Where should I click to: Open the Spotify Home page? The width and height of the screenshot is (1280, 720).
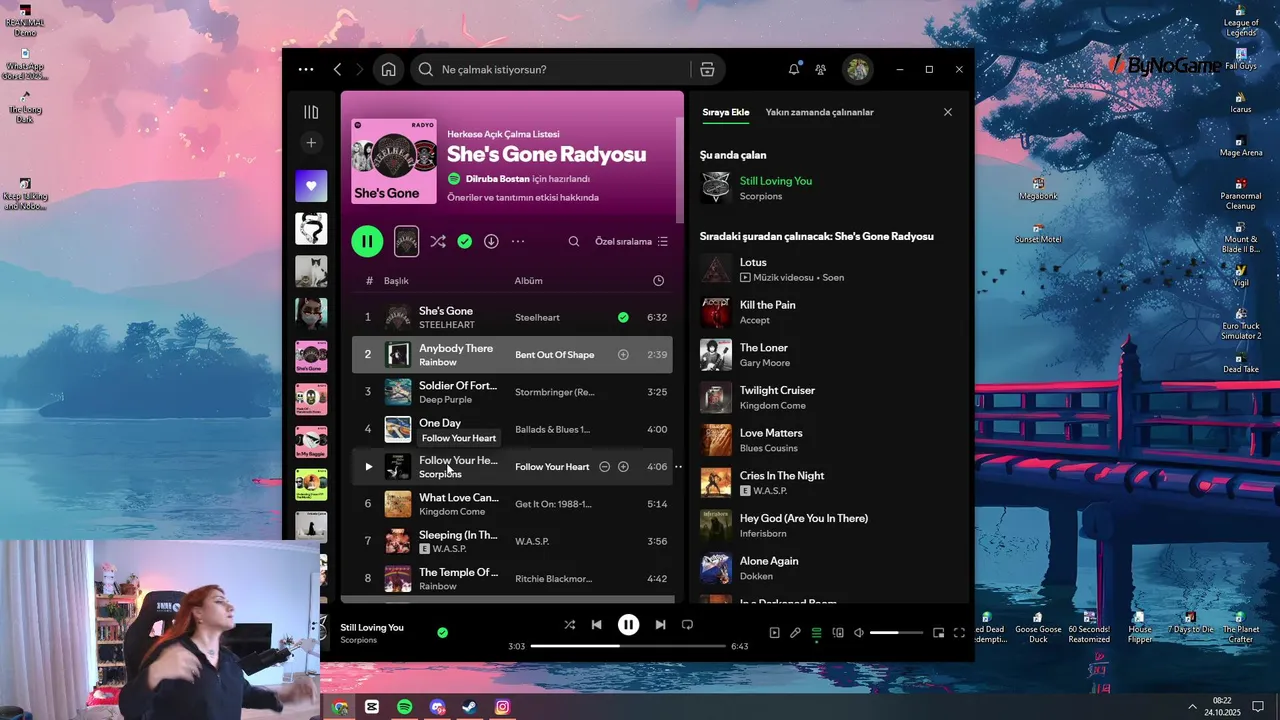pyautogui.click(x=388, y=70)
